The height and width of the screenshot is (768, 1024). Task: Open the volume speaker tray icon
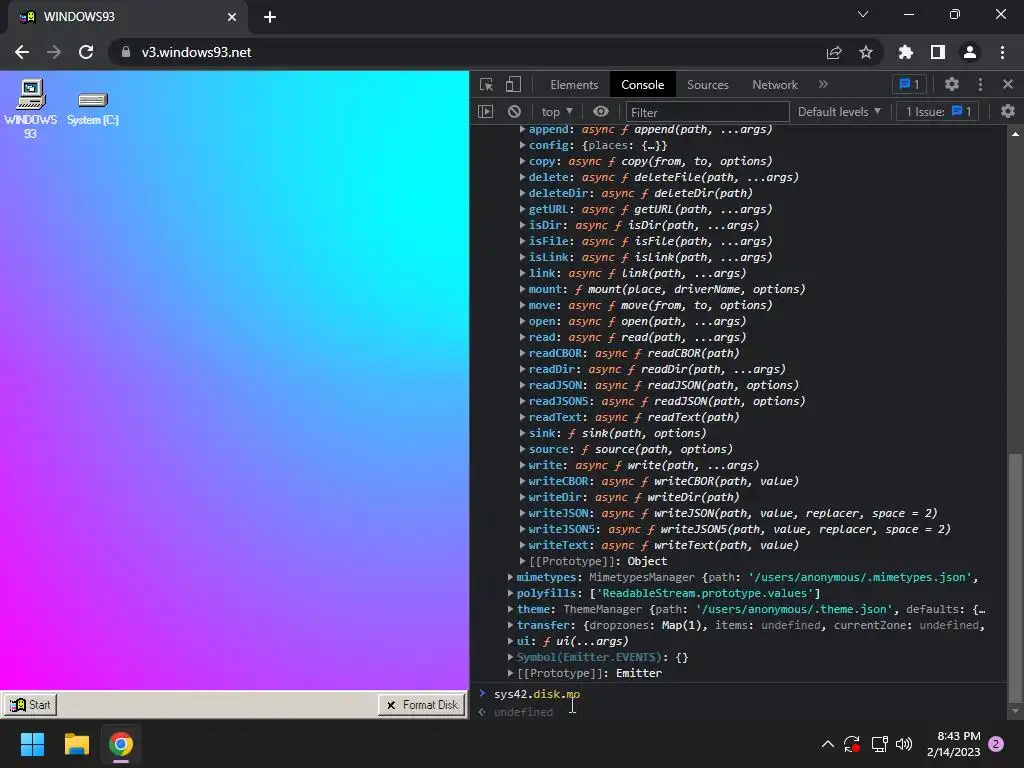click(x=904, y=744)
